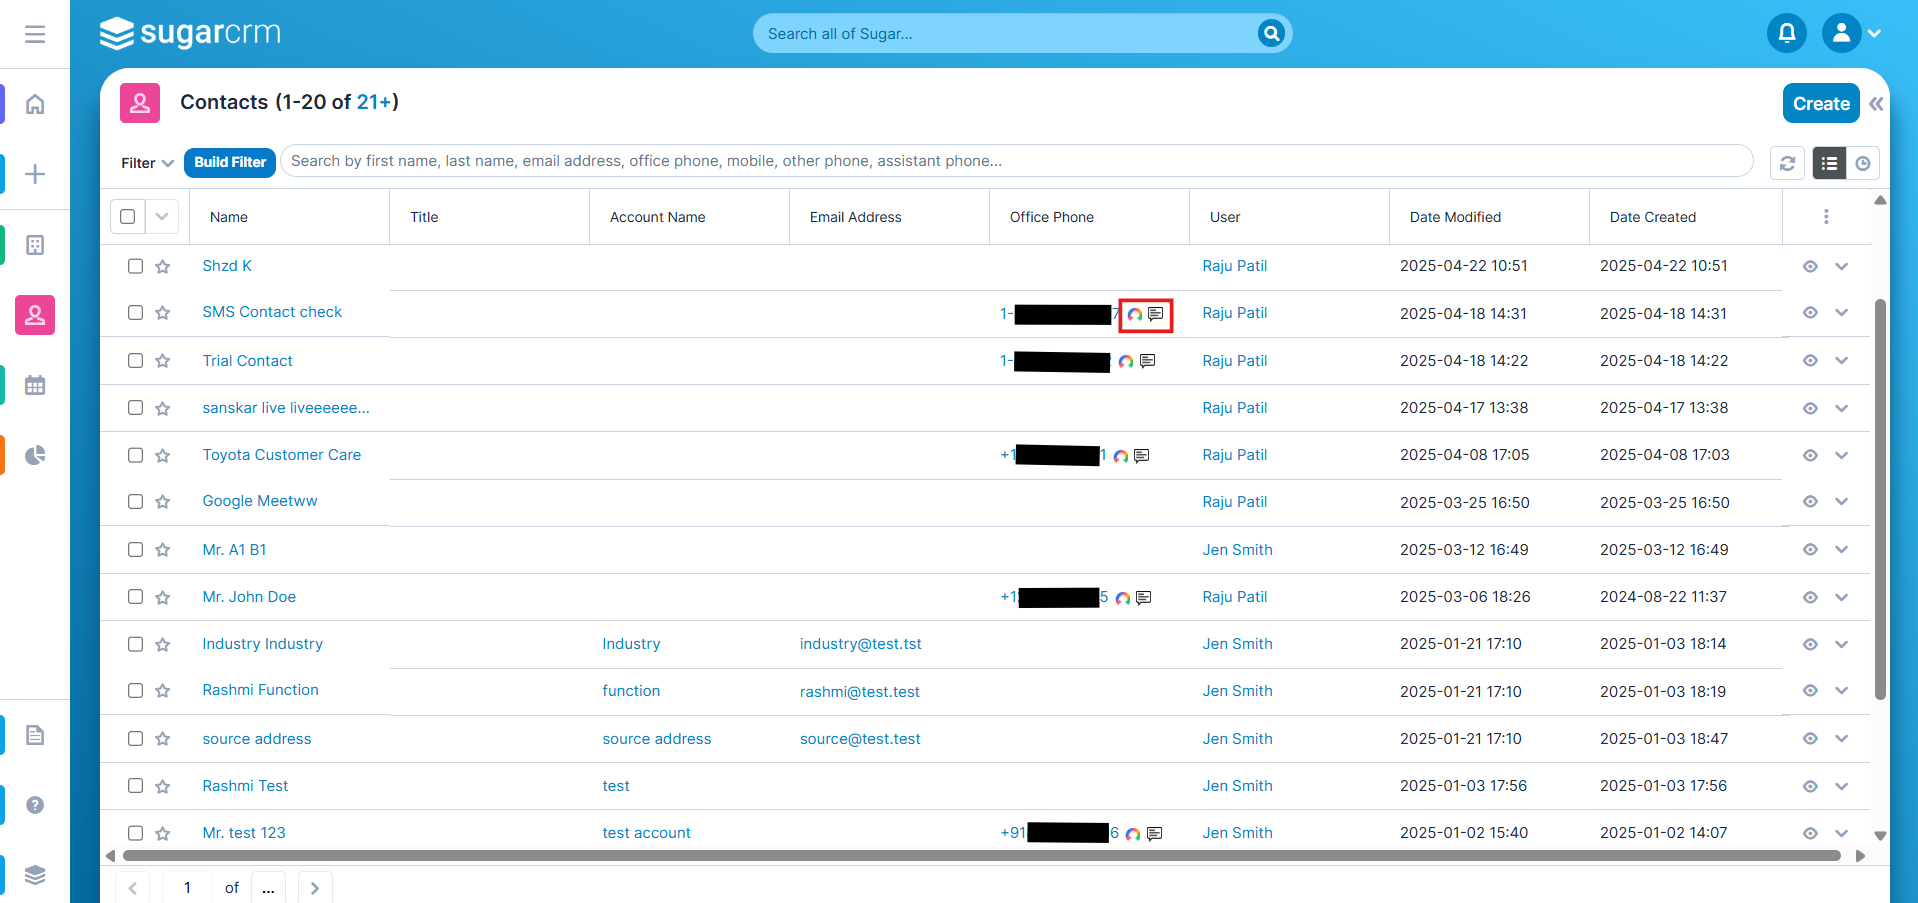Refresh the contacts list
Image resolution: width=1918 pixels, height=903 pixels.
pos(1787,163)
